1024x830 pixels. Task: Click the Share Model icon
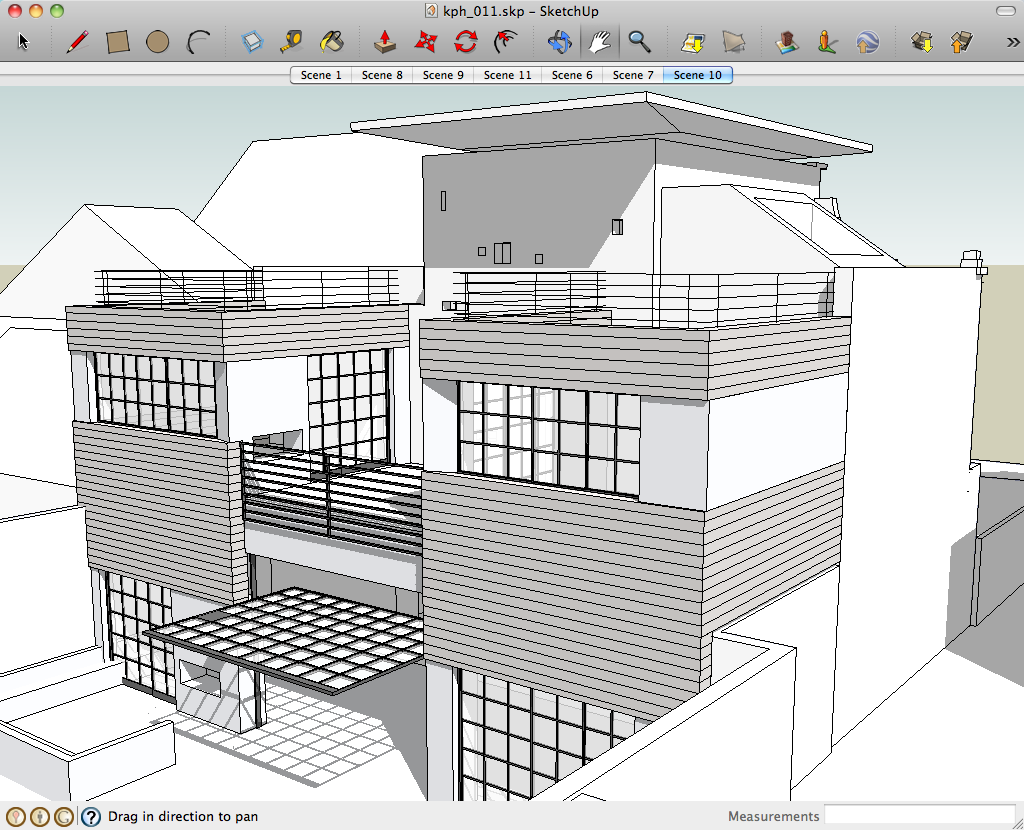pyautogui.click(x=961, y=42)
